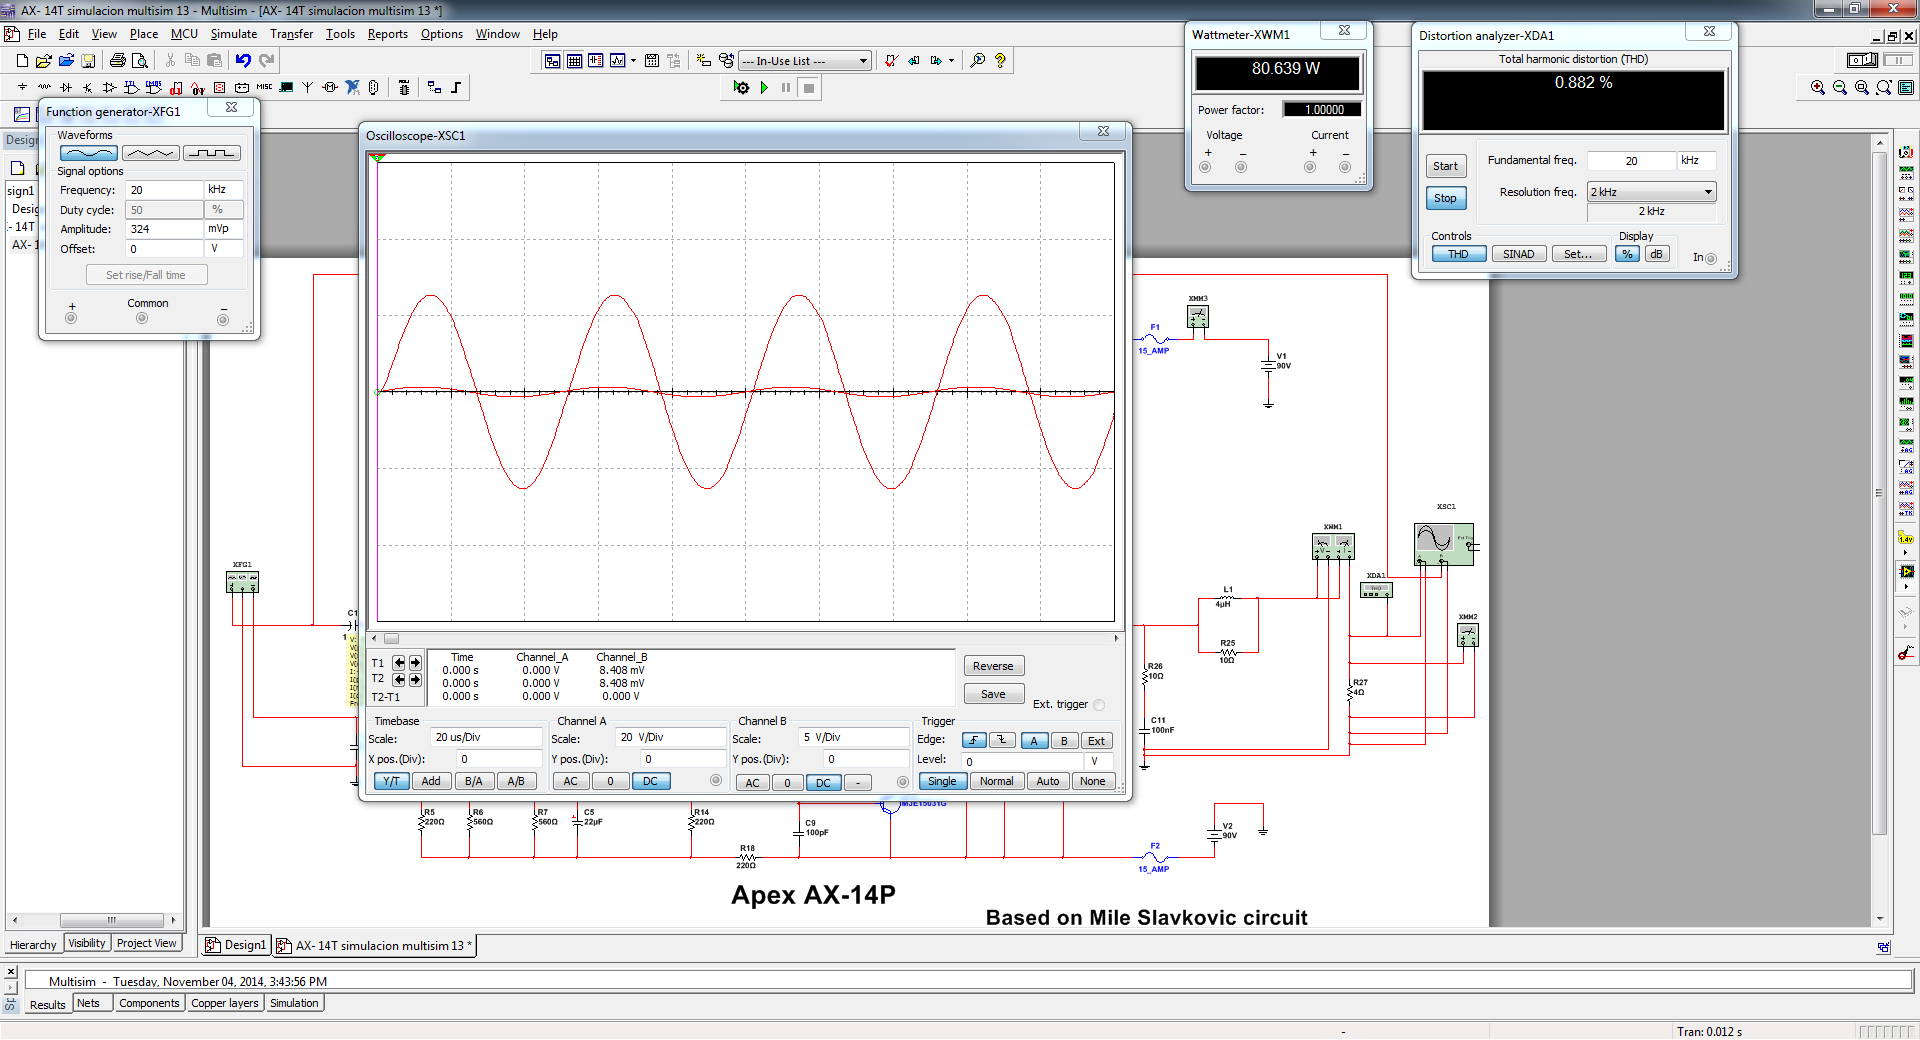1920x1040 pixels.
Task: Click Start in Distortion analyzer
Action: click(1445, 167)
